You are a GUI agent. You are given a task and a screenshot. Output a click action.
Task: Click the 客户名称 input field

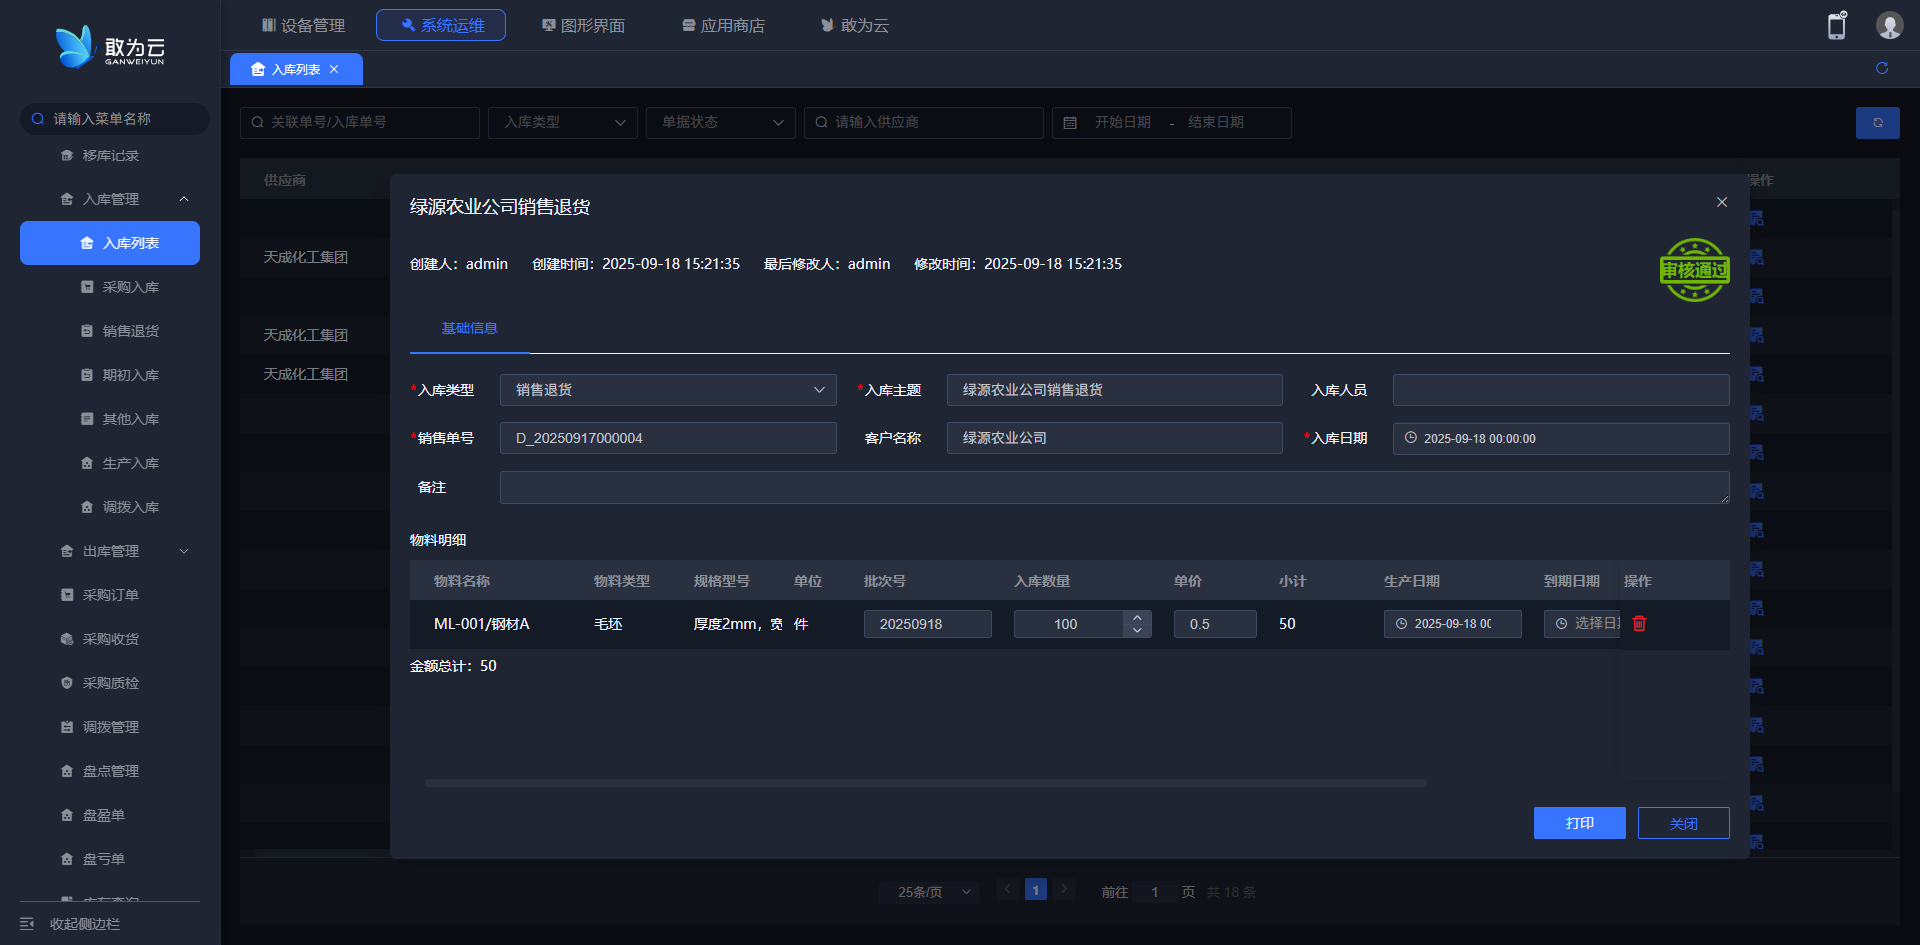click(x=1115, y=438)
